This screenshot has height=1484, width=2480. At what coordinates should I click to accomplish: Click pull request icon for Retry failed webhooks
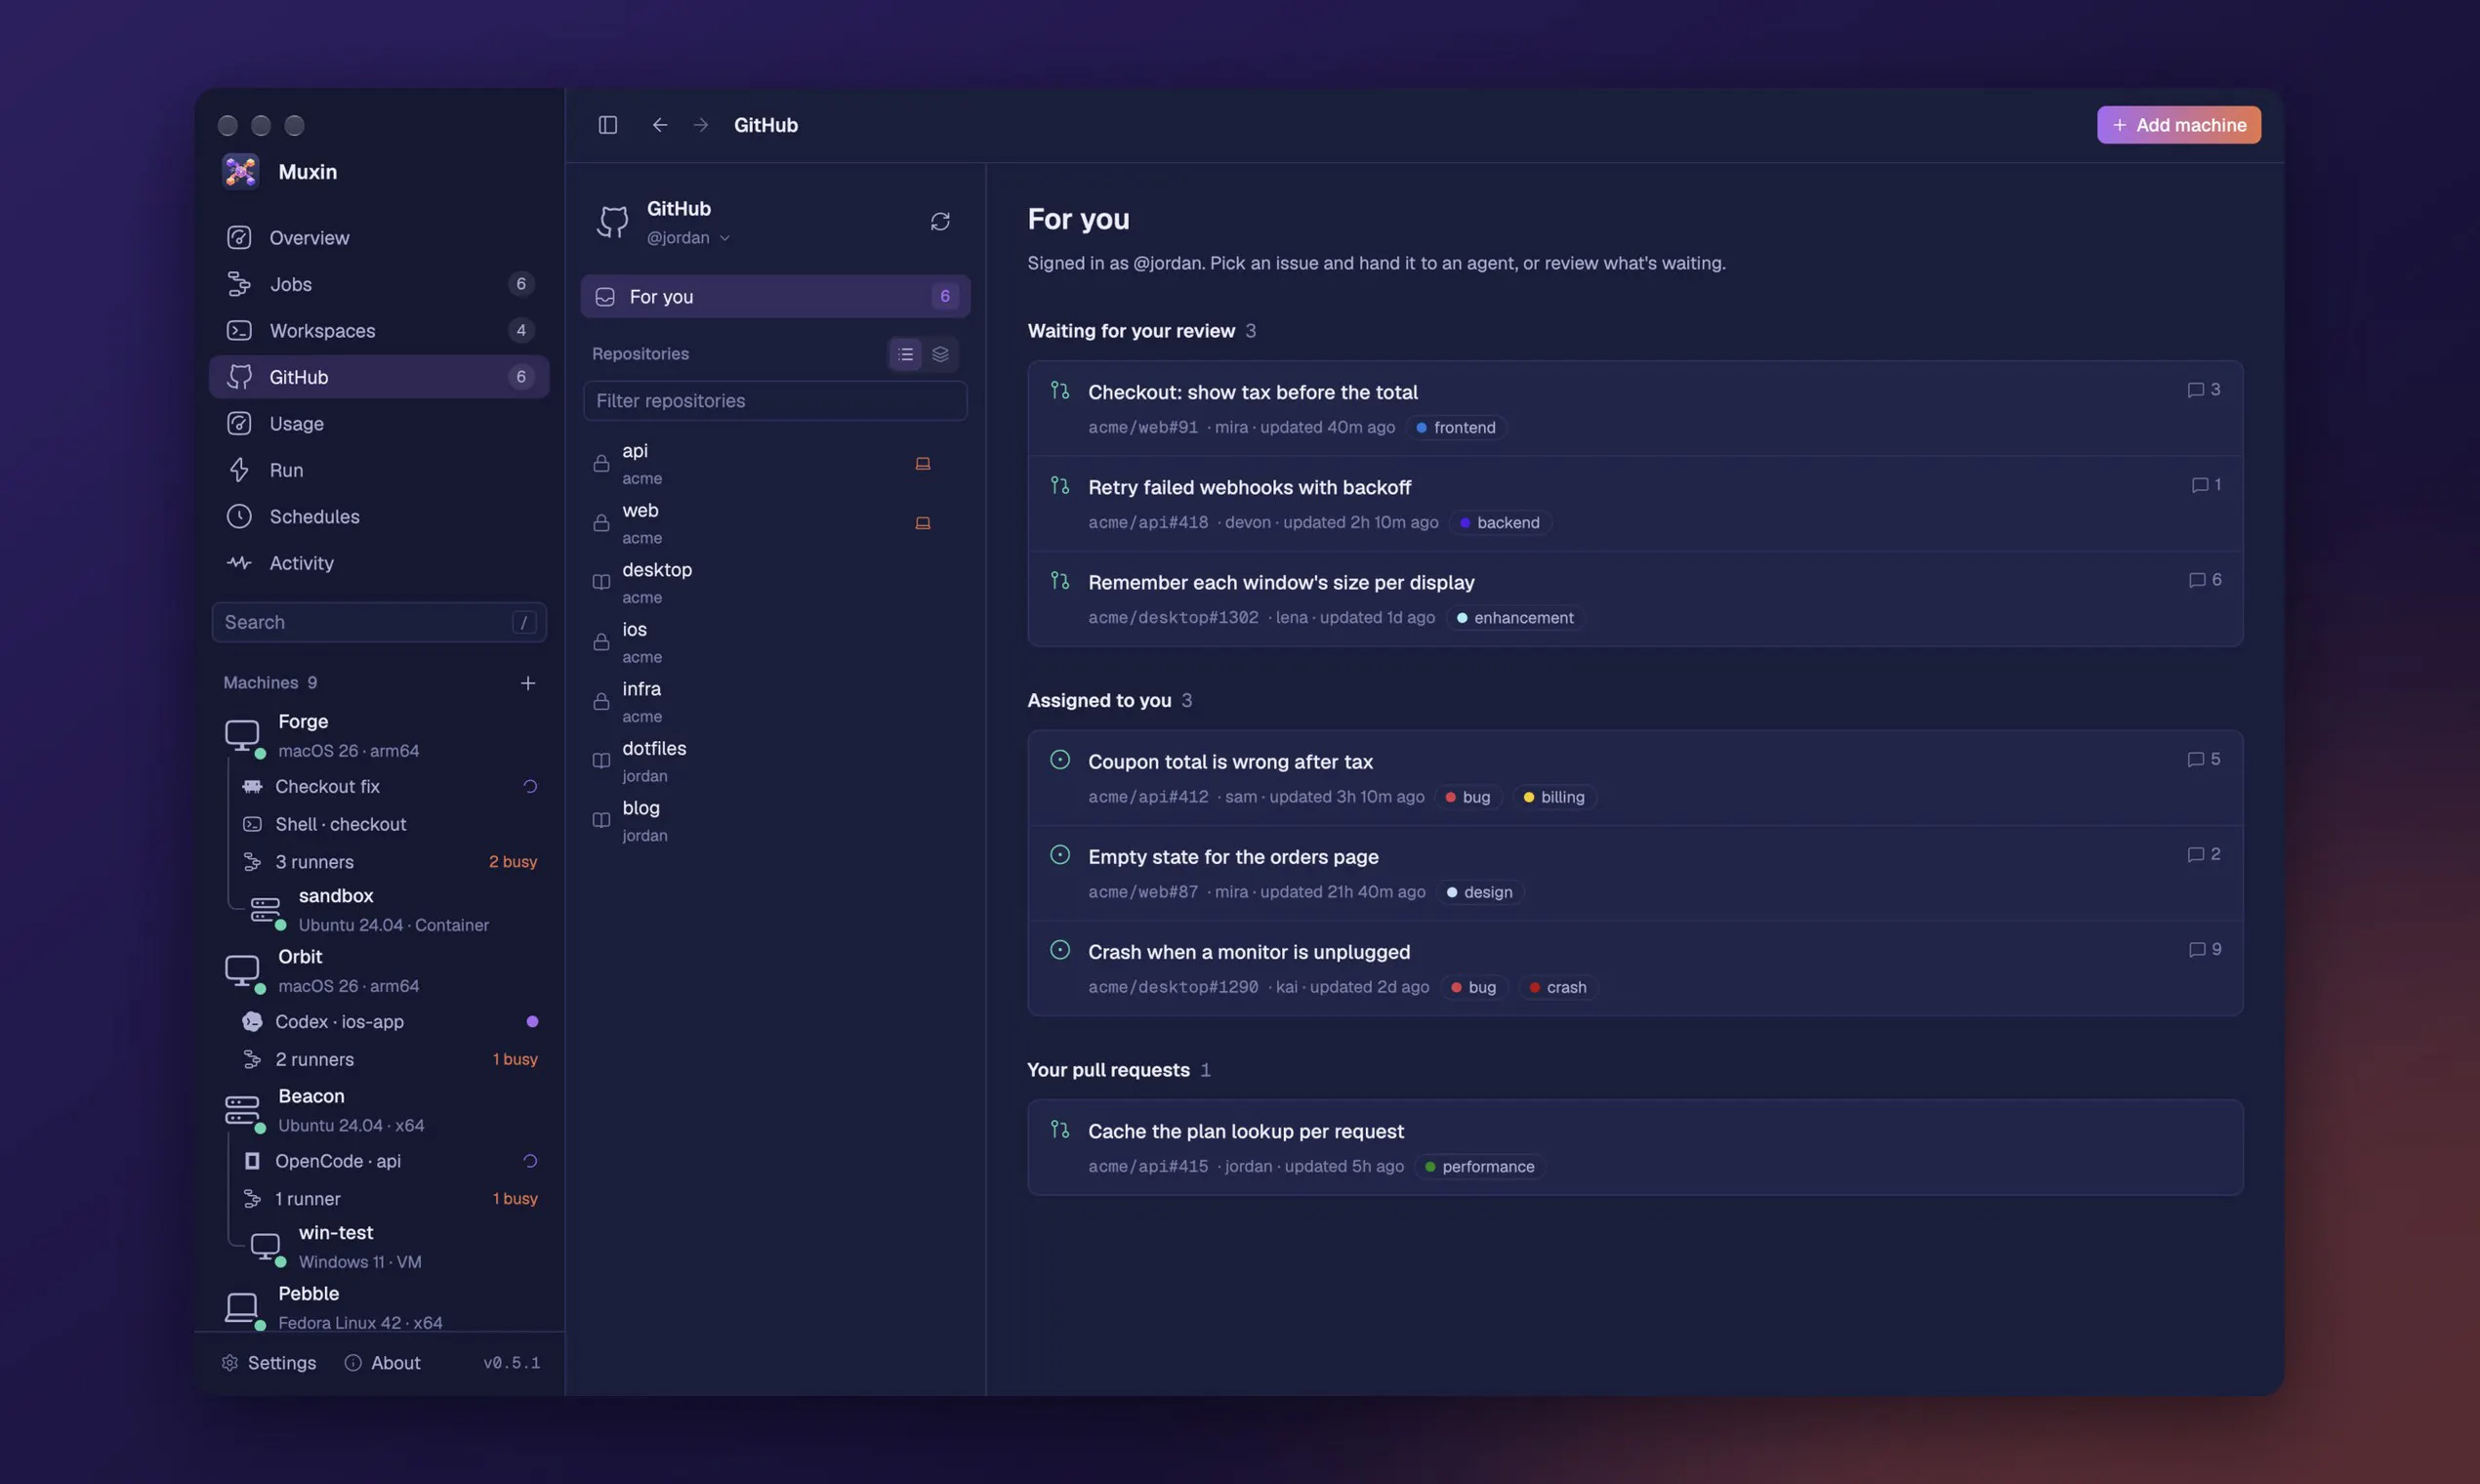(x=1060, y=485)
